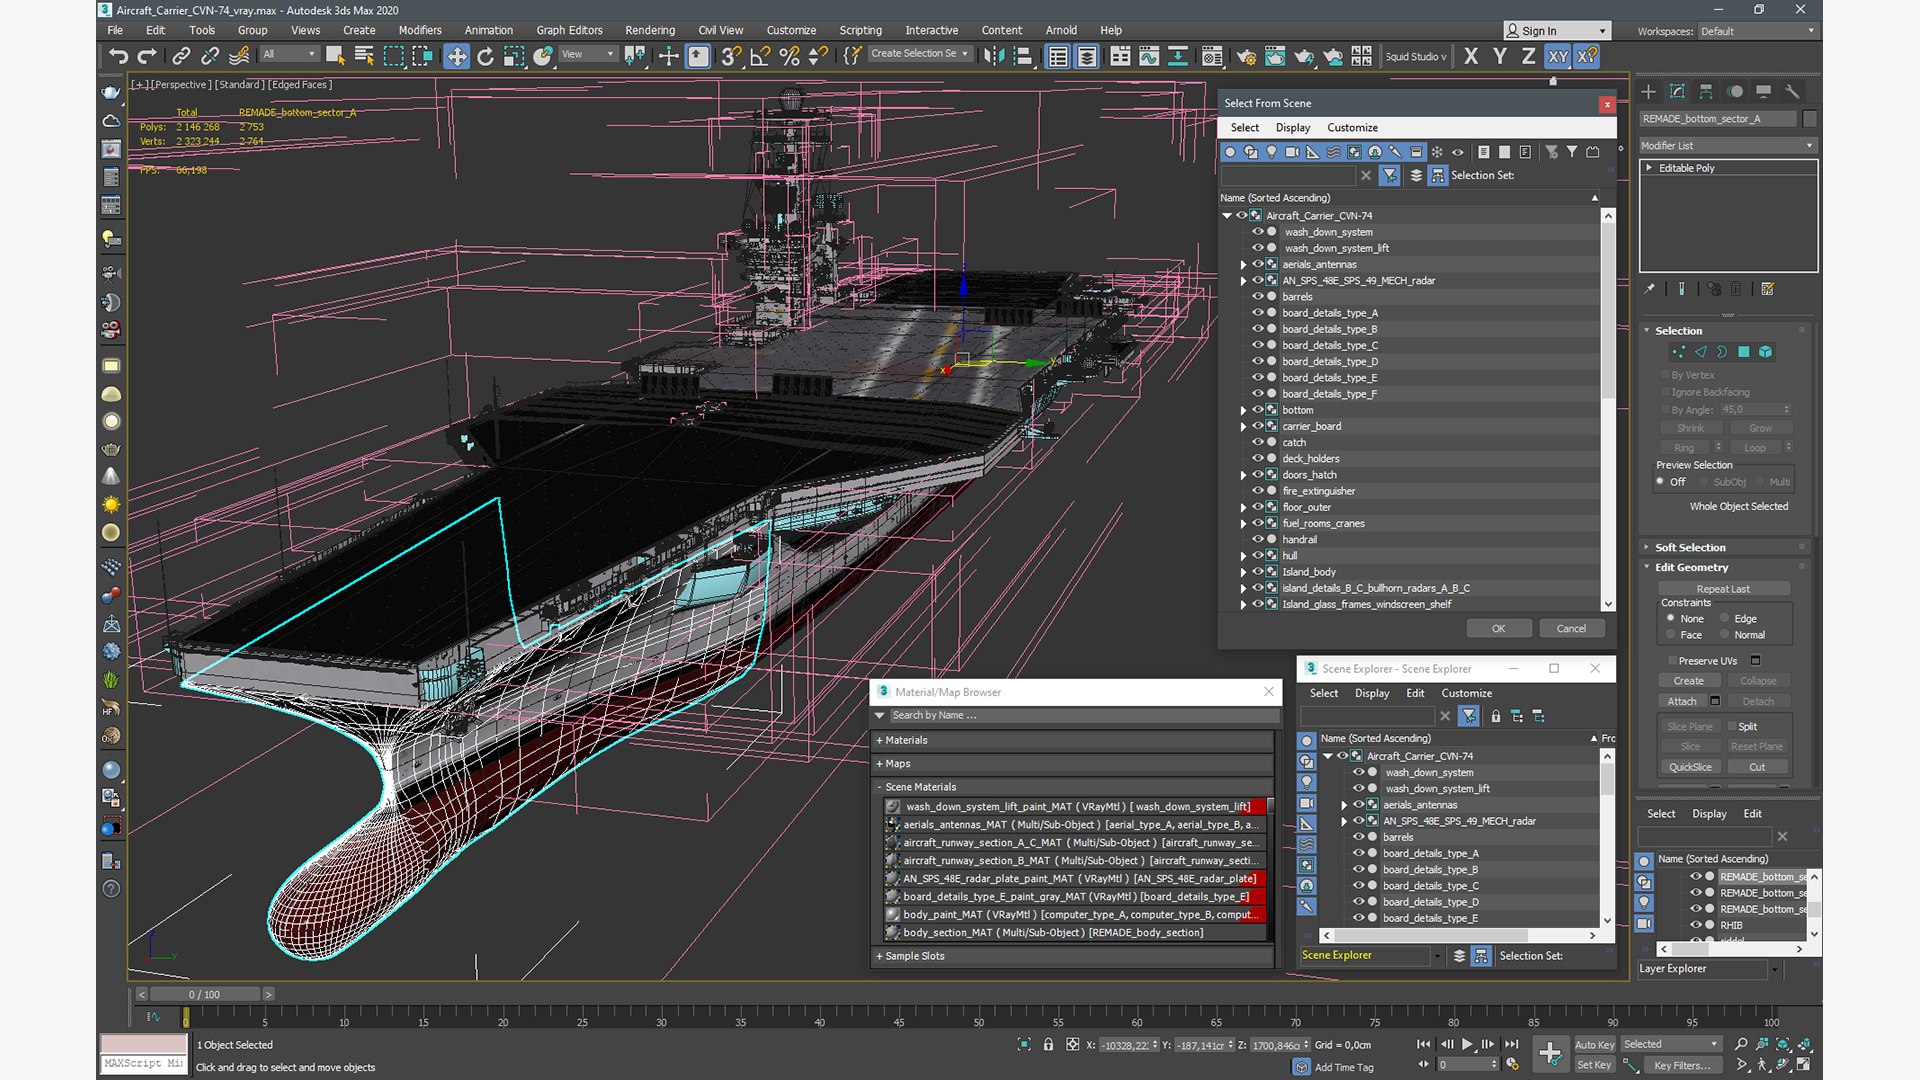Viewport: 1920px width, 1080px height.
Task: Click OK in Select From Scene dialog
Action: [1498, 629]
